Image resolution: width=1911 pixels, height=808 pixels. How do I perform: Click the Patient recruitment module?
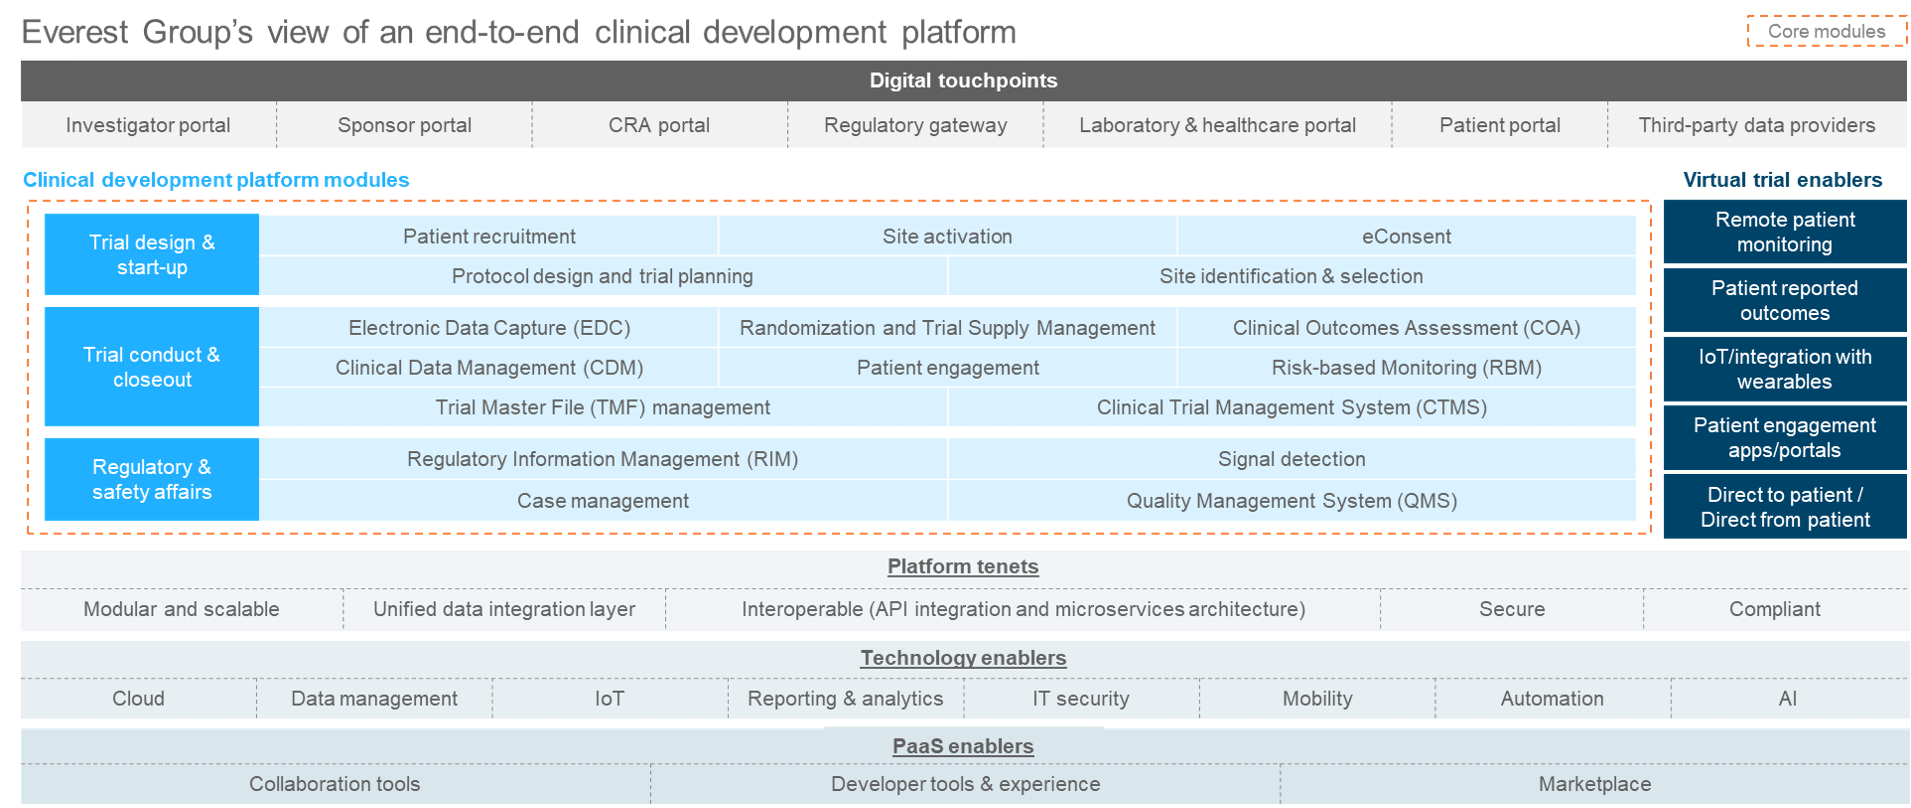pos(489,236)
